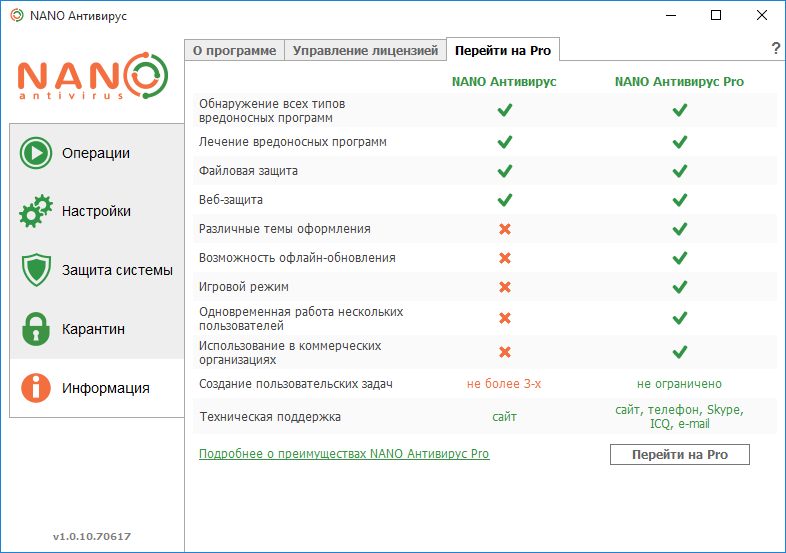The height and width of the screenshot is (553, 786).
Task: Click Pro checkmark for Одновременная работа нескольких пользователей
Action: 680,318
